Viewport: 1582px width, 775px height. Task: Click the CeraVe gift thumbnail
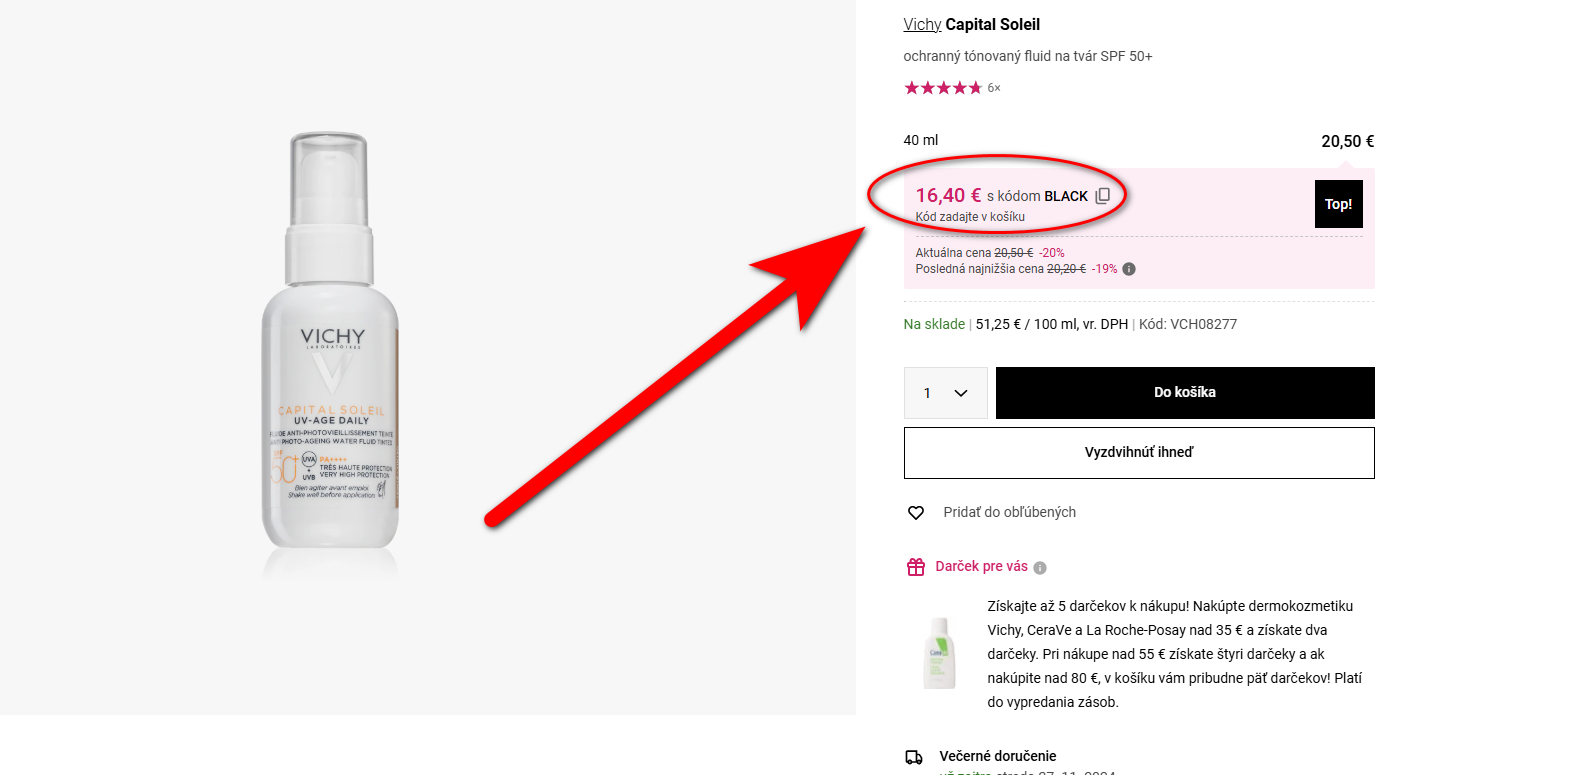click(939, 654)
